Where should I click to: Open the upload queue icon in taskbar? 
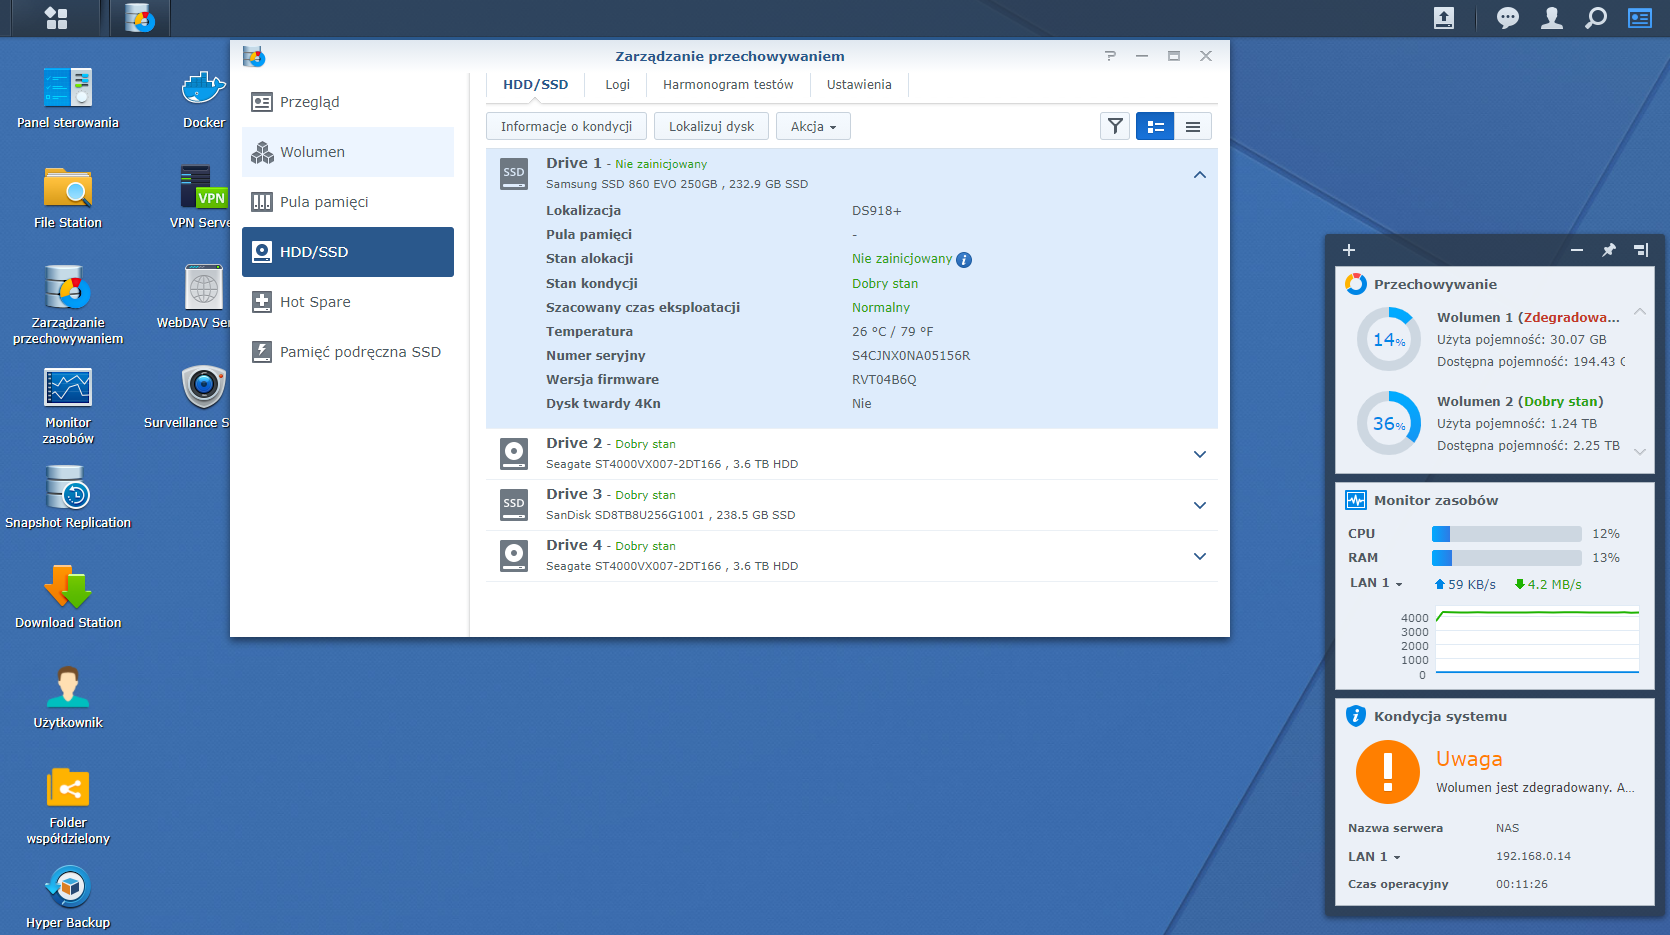click(1444, 18)
